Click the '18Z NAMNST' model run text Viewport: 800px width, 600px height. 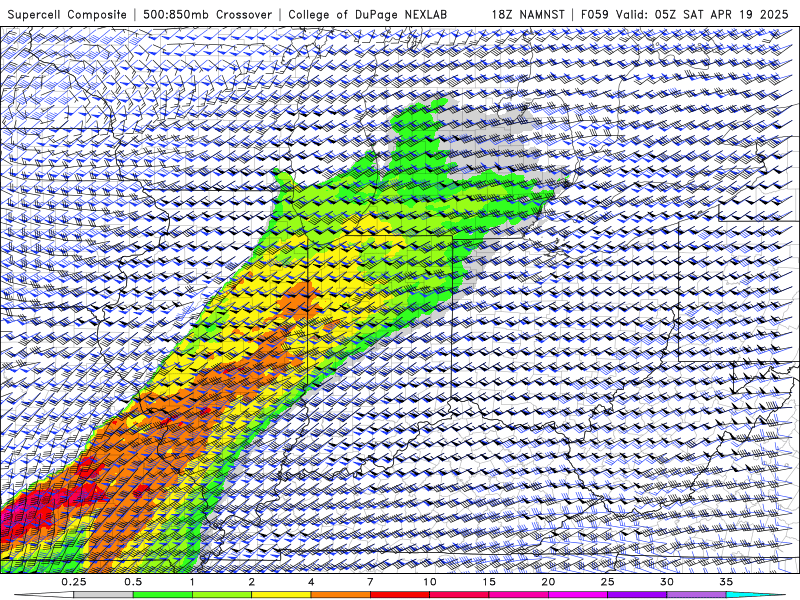(x=528, y=14)
